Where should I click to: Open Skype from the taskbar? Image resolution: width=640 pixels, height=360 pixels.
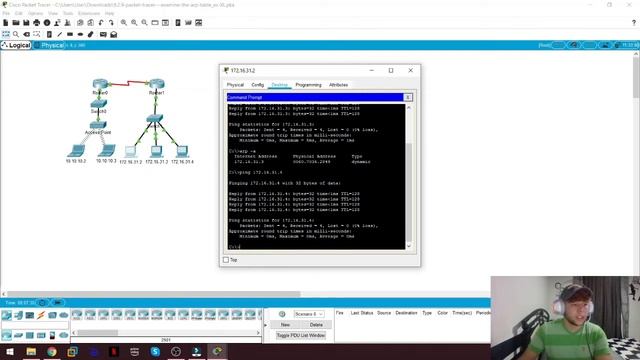(x=155, y=351)
